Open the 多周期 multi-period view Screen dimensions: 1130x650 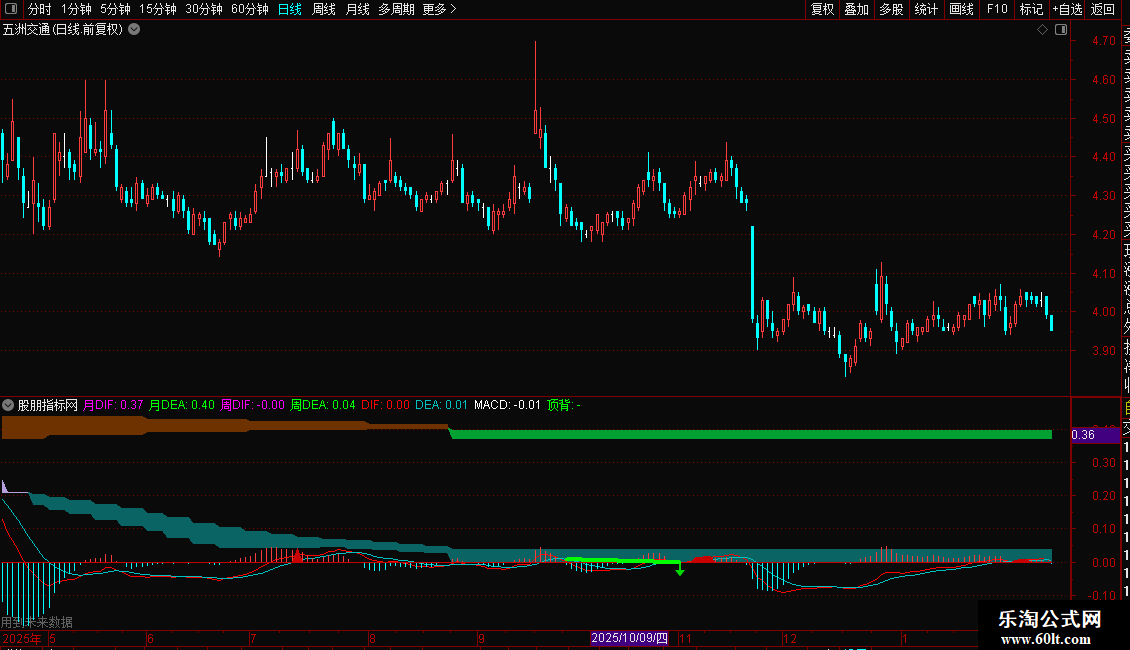[396, 9]
